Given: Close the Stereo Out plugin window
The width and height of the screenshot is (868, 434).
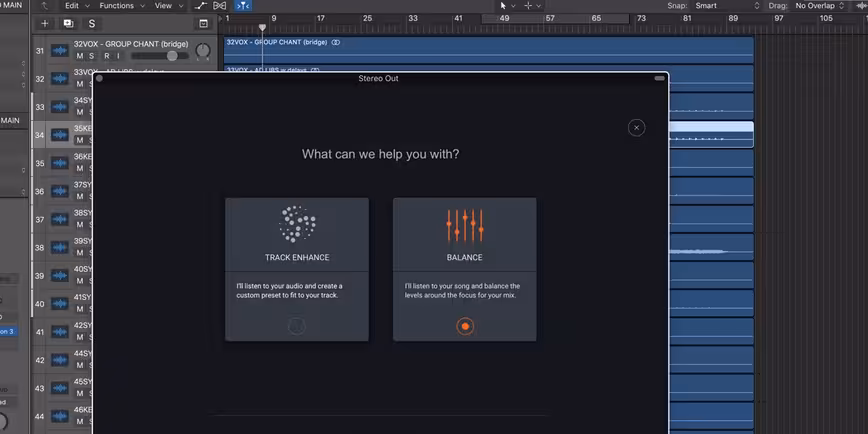Looking at the screenshot, I should [x=99, y=79].
